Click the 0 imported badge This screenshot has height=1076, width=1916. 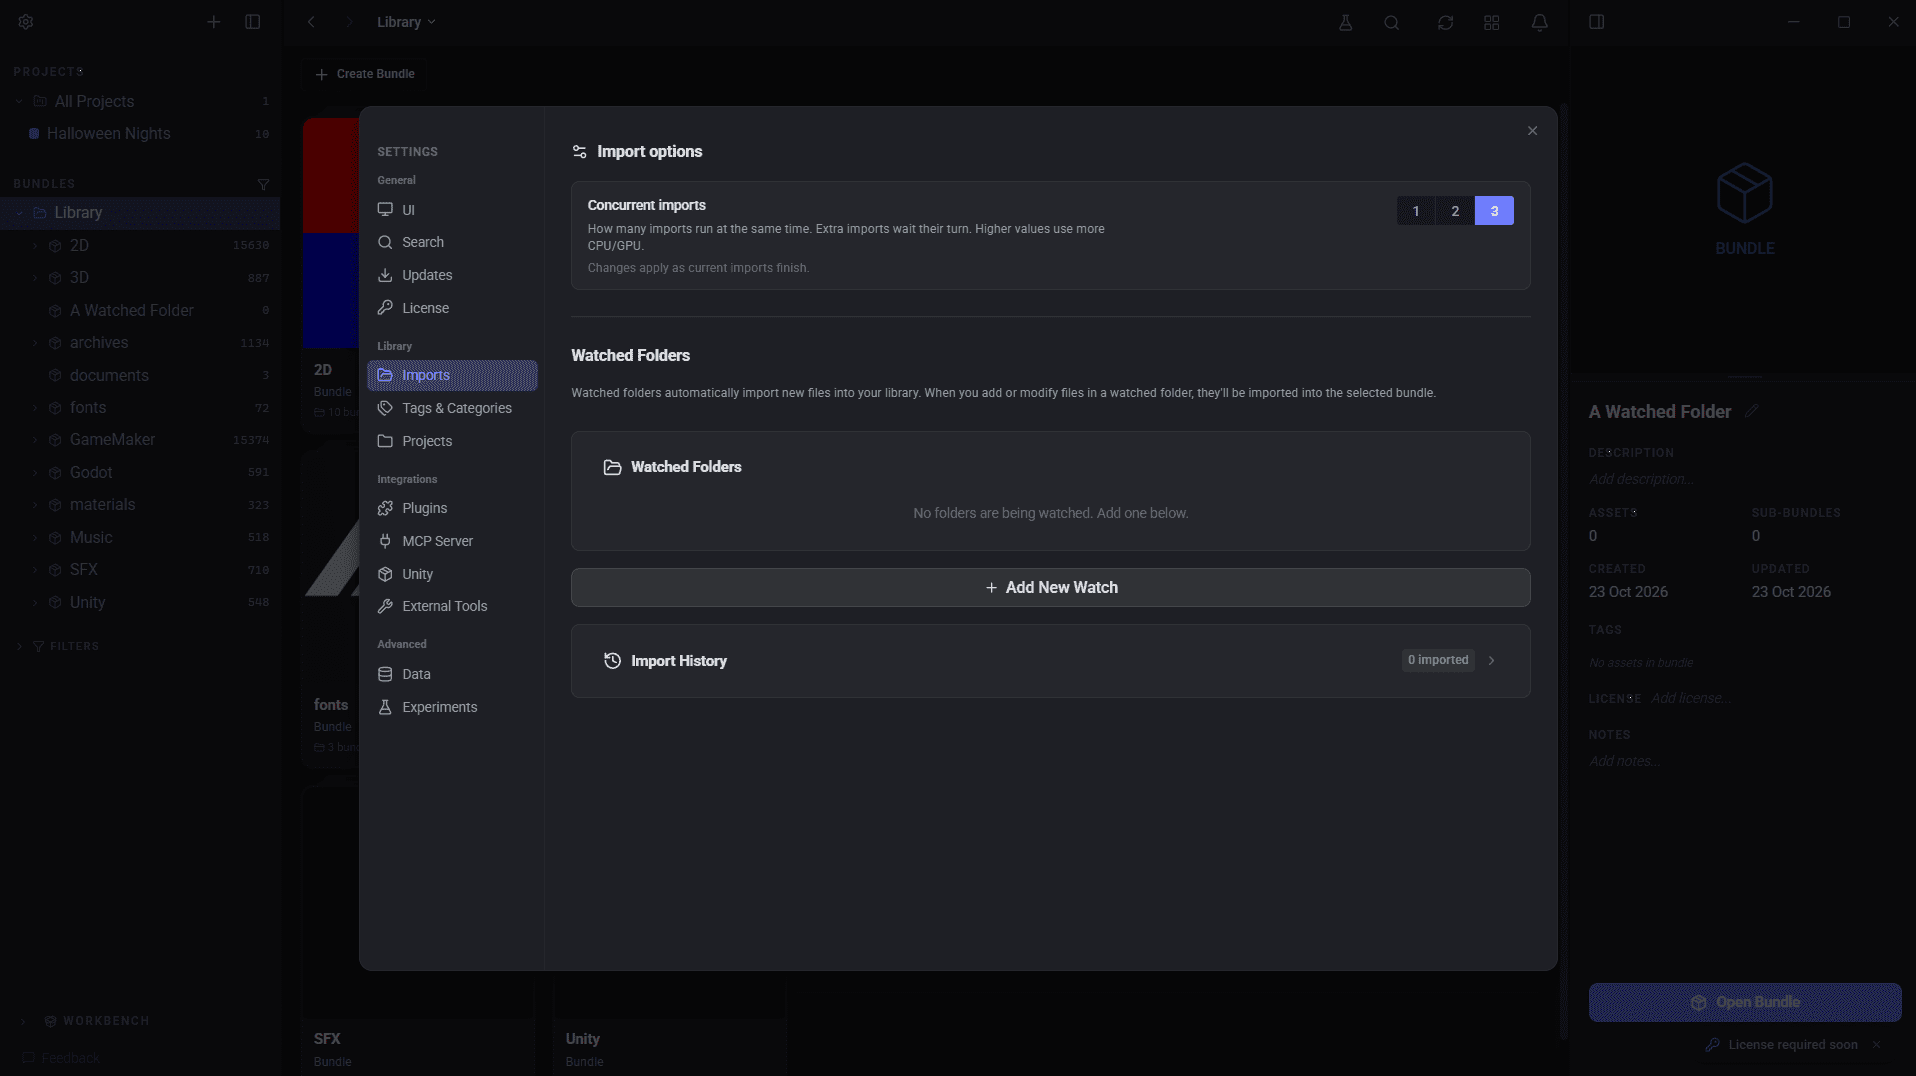click(1438, 660)
